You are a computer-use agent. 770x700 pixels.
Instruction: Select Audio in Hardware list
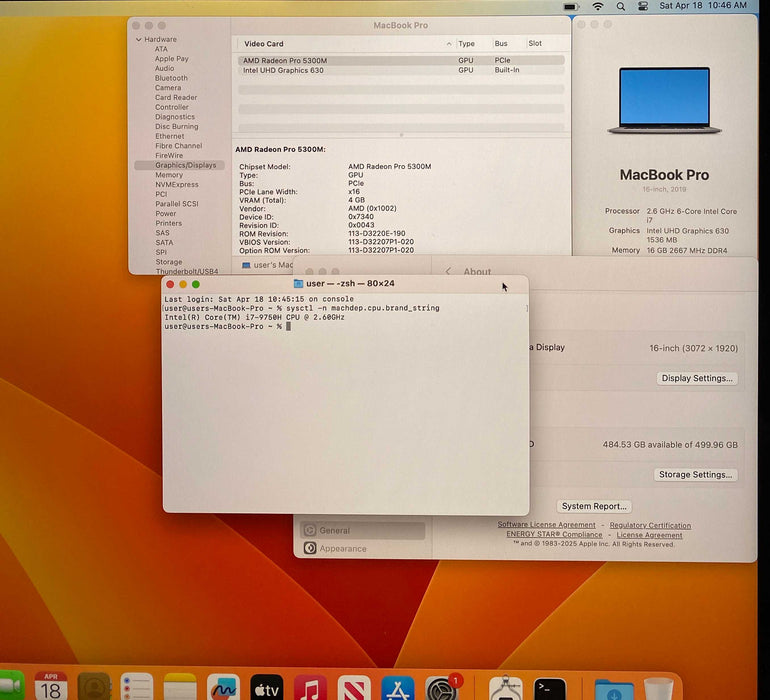pos(165,68)
